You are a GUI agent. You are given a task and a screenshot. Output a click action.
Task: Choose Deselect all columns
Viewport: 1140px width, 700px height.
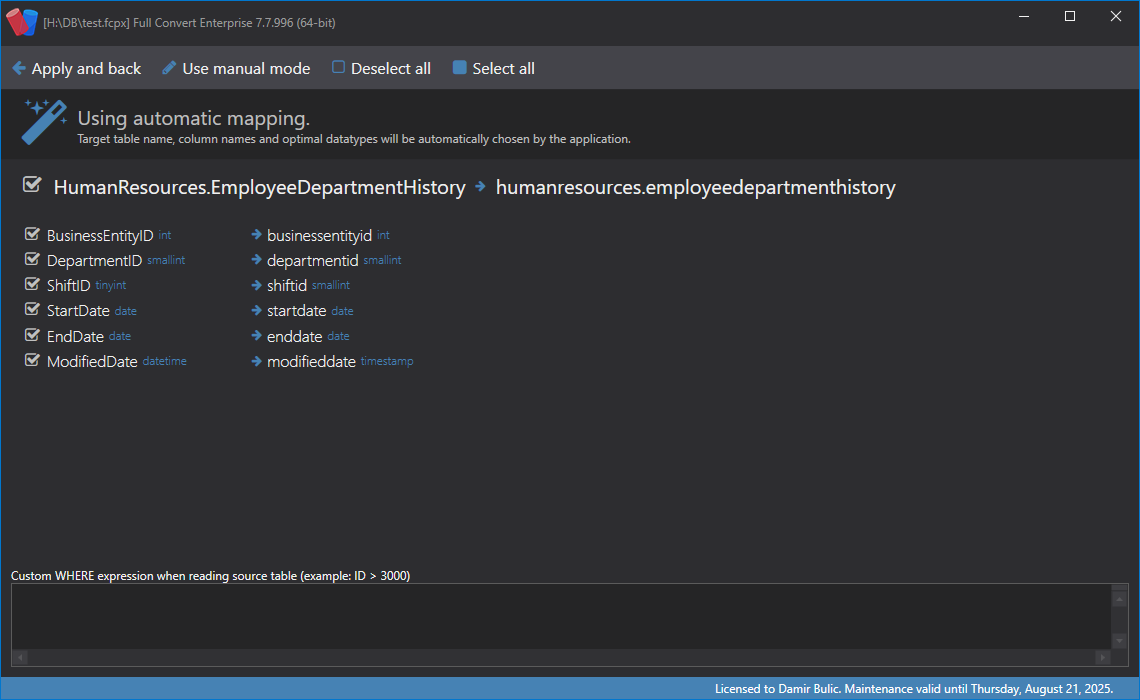391,69
